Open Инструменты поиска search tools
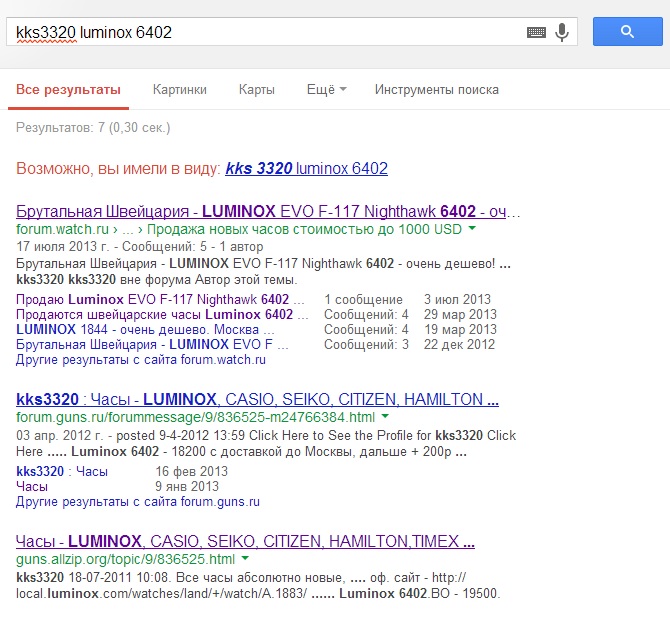This screenshot has height=621, width=670. (x=436, y=90)
